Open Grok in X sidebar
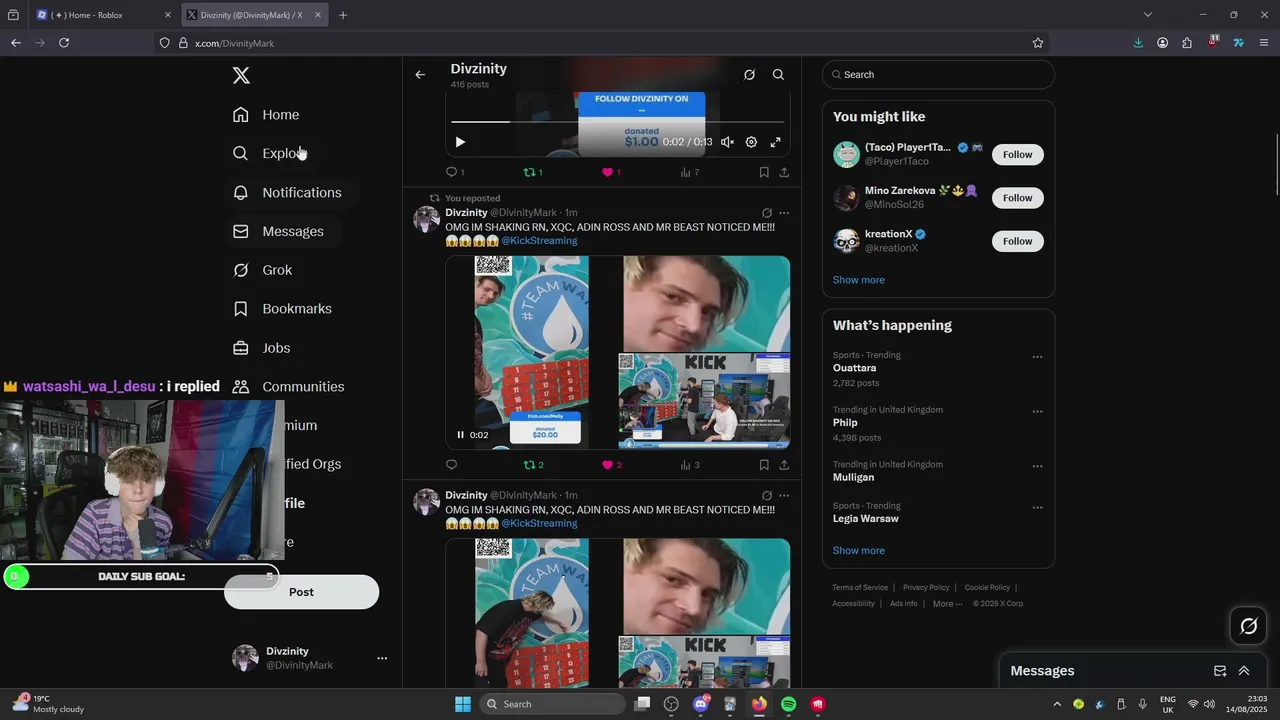Screen dimensions: 1280x720 point(263,270)
